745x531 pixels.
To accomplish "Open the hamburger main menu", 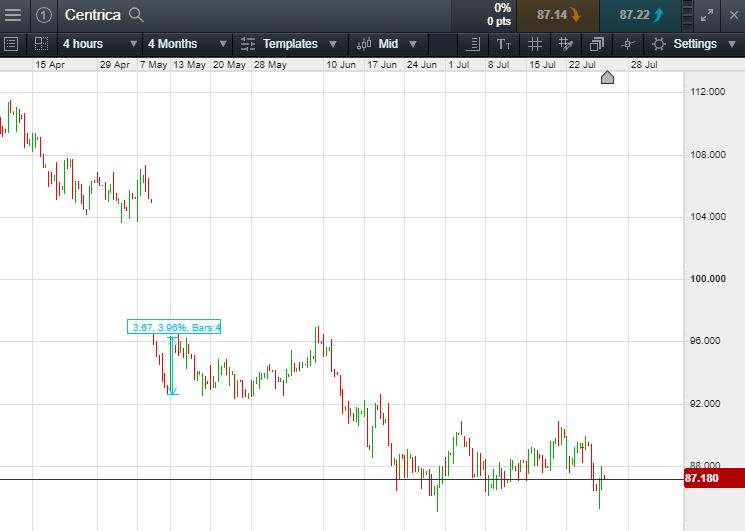I will point(13,15).
